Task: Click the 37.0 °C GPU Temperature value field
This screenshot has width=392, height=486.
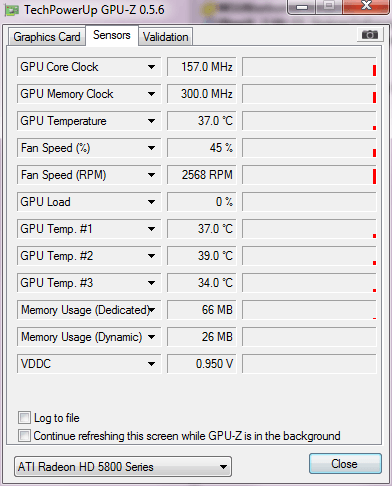Action: pos(202,121)
